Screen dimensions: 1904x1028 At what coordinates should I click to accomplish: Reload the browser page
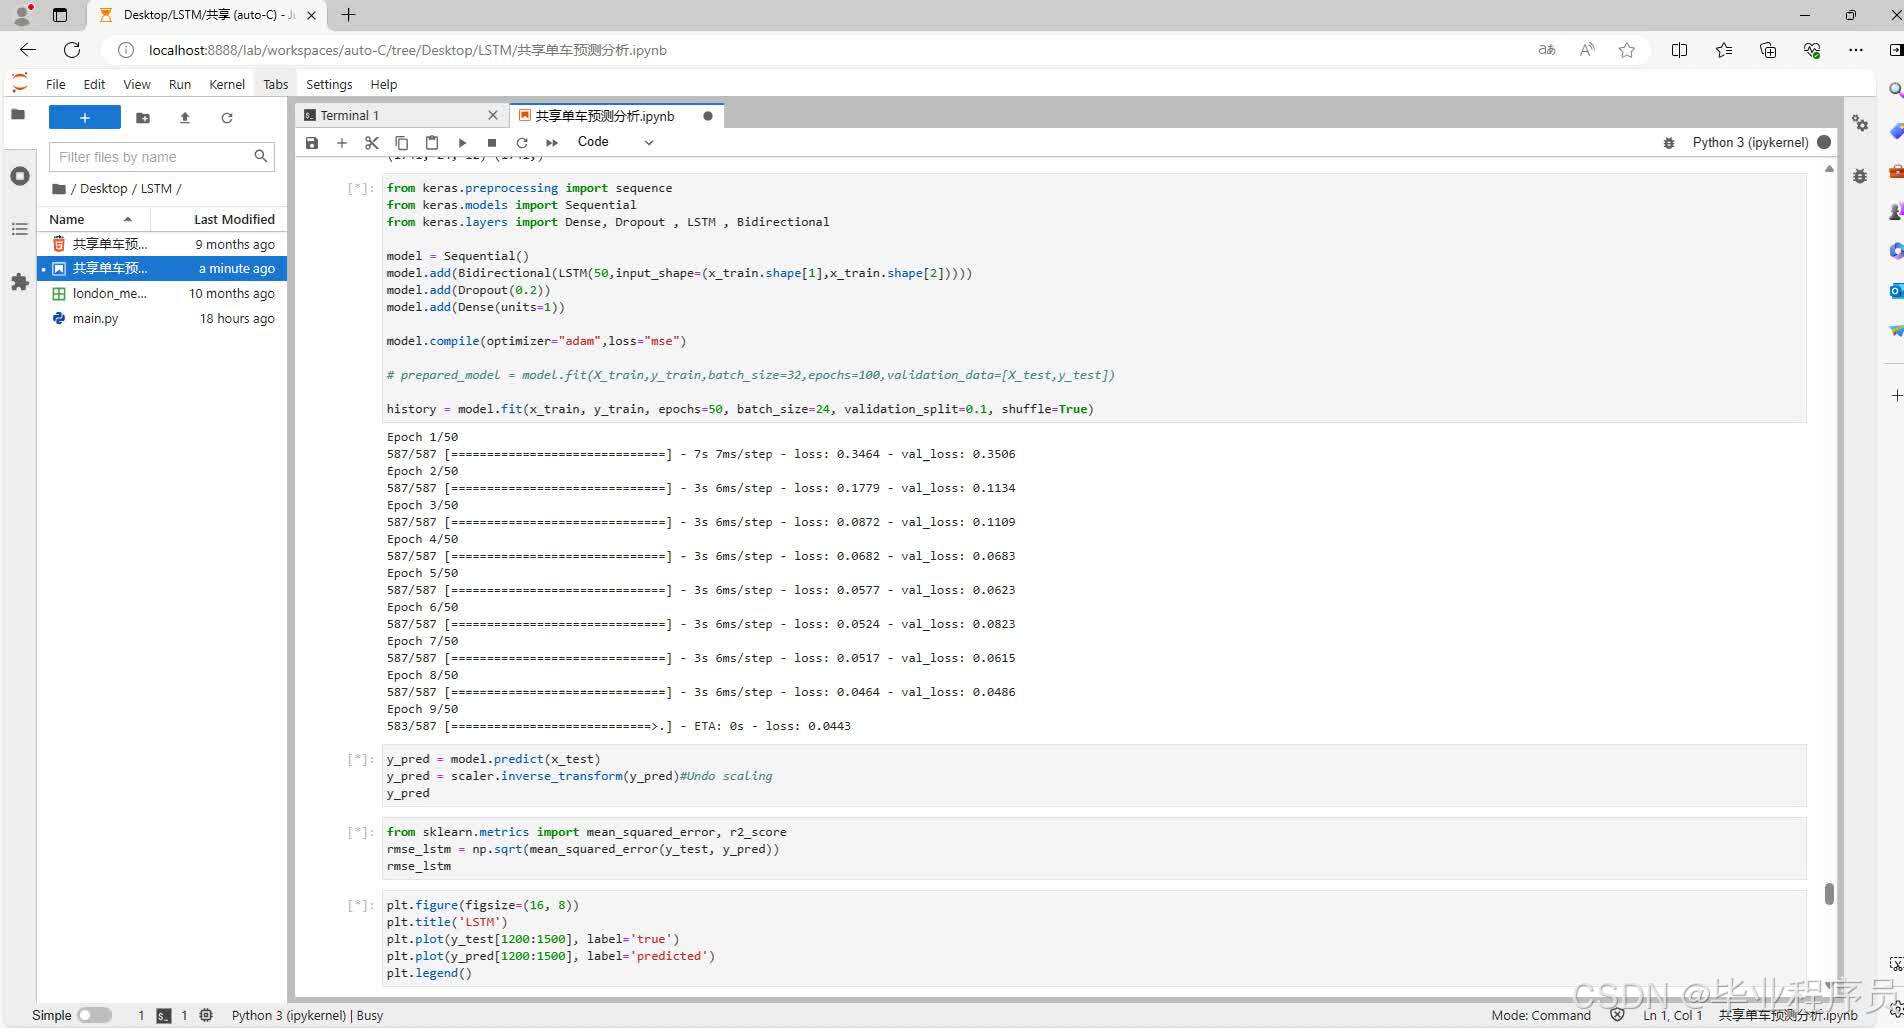(x=72, y=50)
